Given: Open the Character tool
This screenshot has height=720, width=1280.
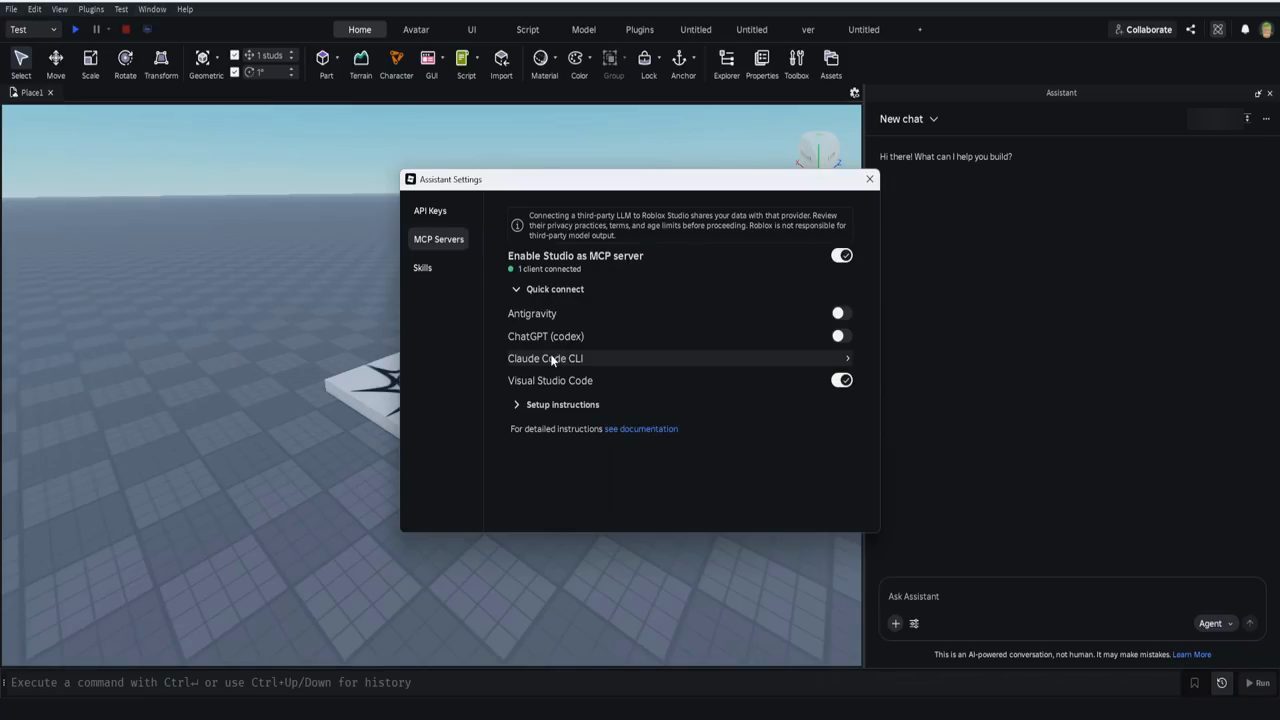Looking at the screenshot, I should click(396, 64).
